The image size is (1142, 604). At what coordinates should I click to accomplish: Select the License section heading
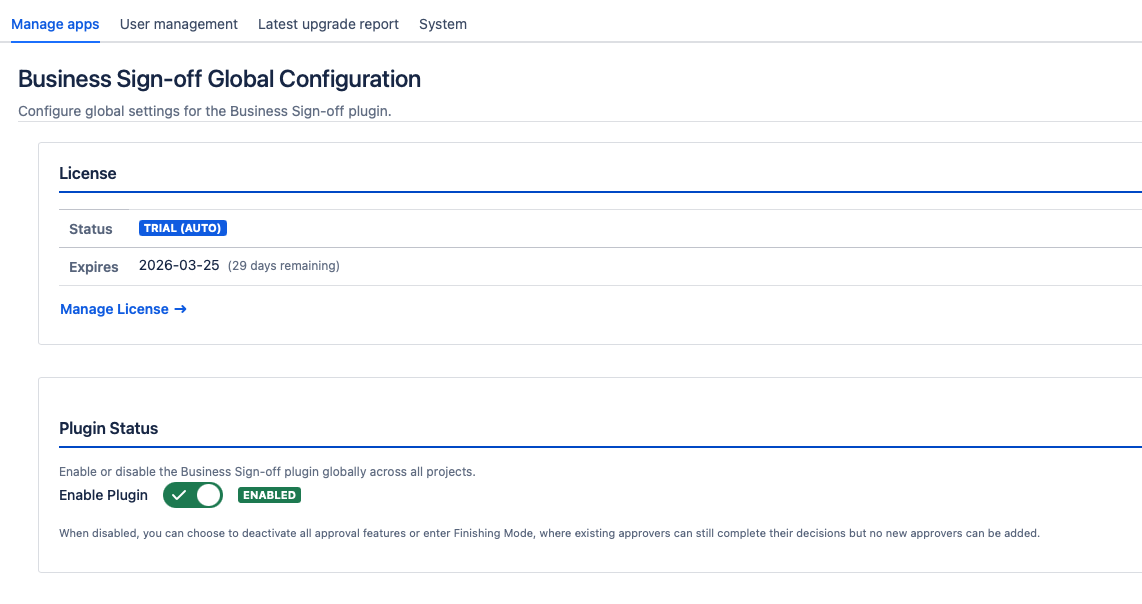click(88, 173)
